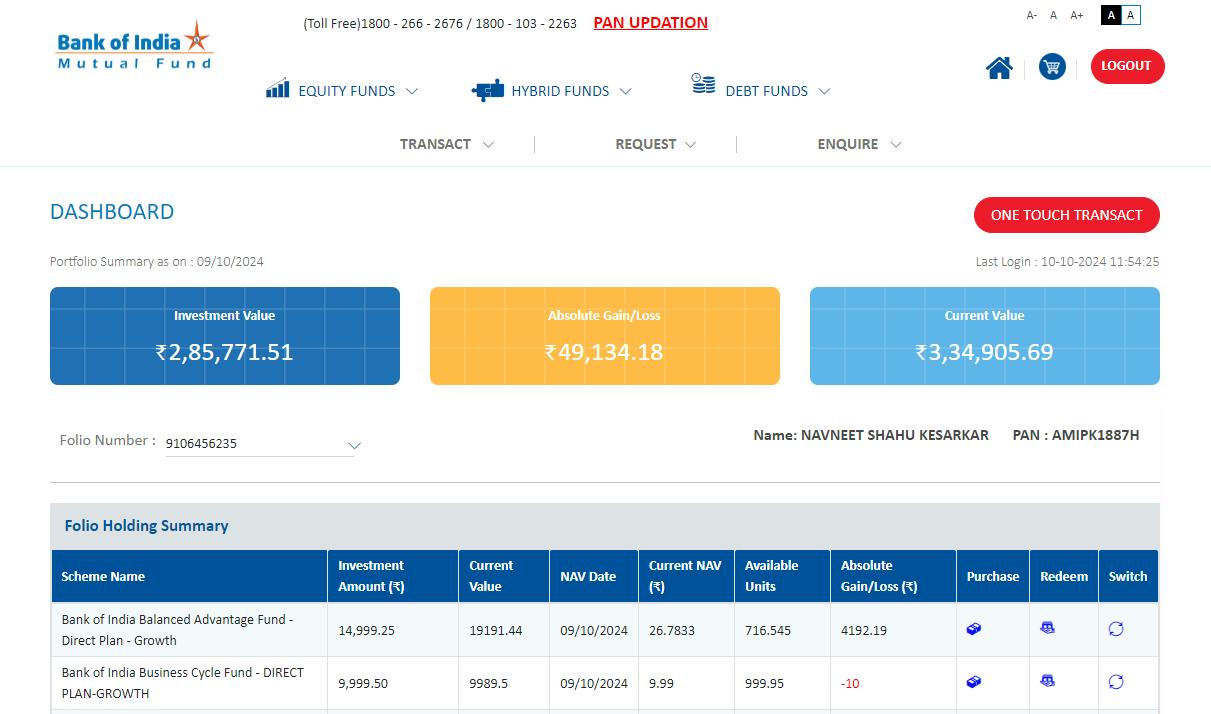Reset font size with normal A
The height and width of the screenshot is (714, 1211).
coord(1053,15)
